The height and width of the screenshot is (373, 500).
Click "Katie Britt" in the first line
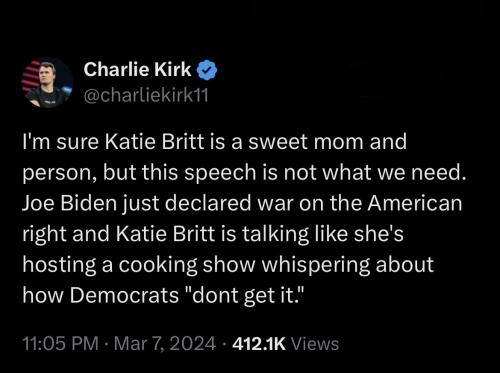coord(154,142)
